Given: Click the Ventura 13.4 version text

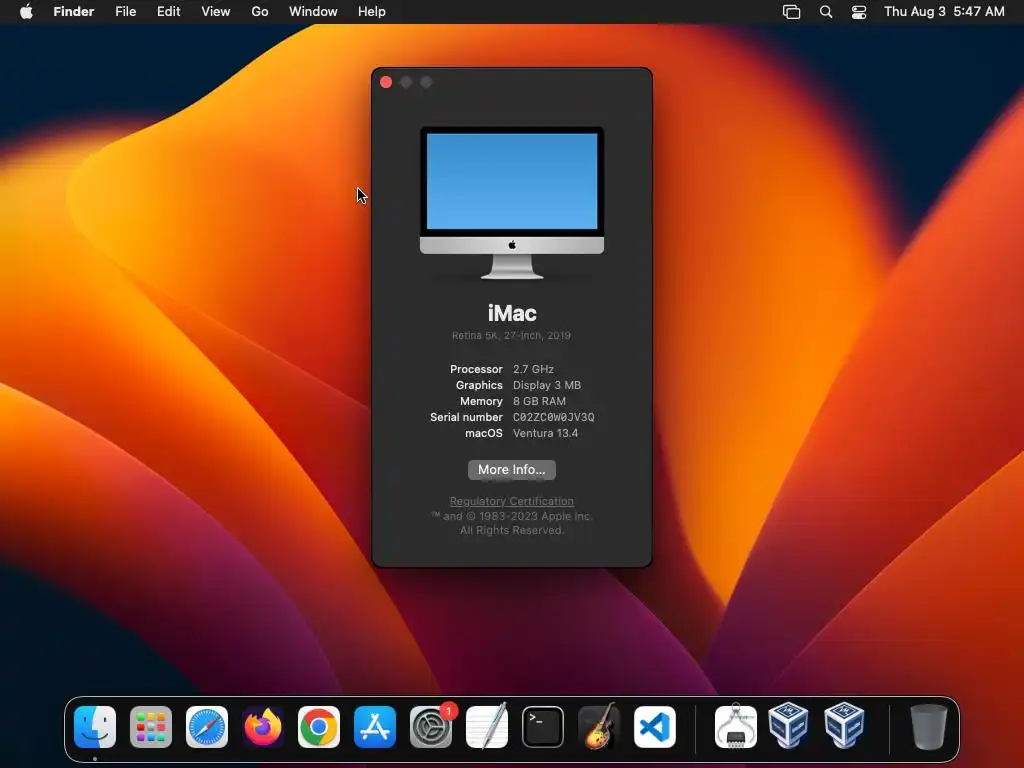Looking at the screenshot, I should 545,433.
